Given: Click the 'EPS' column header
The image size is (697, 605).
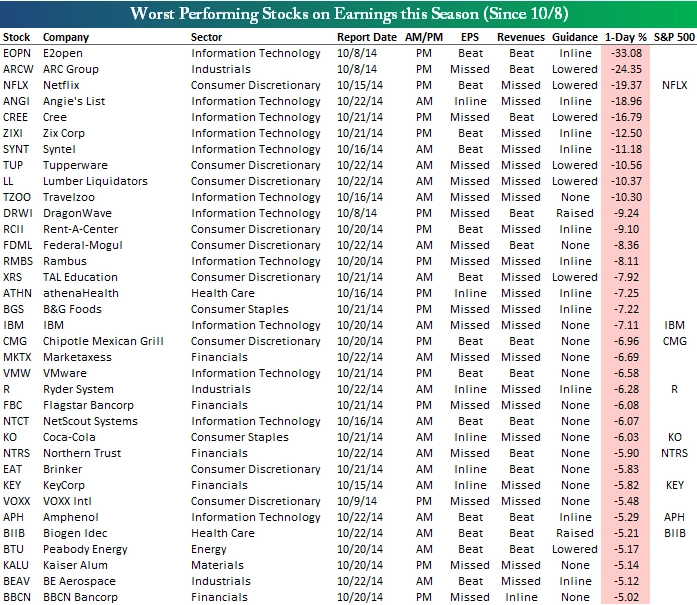Looking at the screenshot, I should tap(470, 37).
